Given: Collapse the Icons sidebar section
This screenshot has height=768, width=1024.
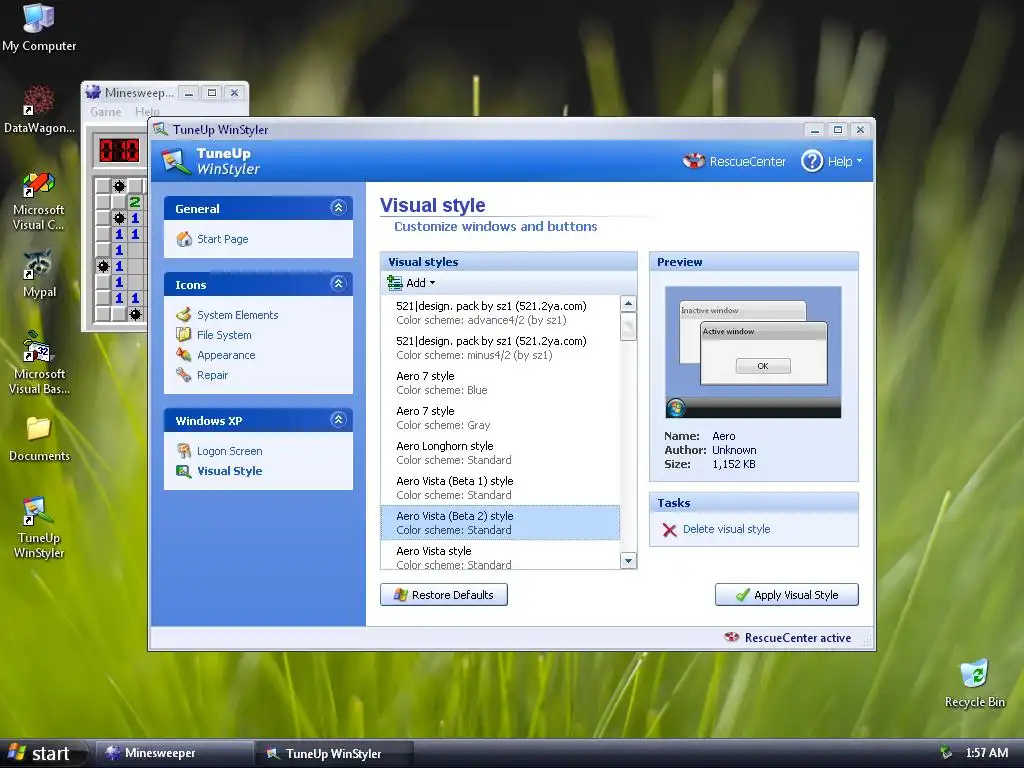Looking at the screenshot, I should pos(338,283).
